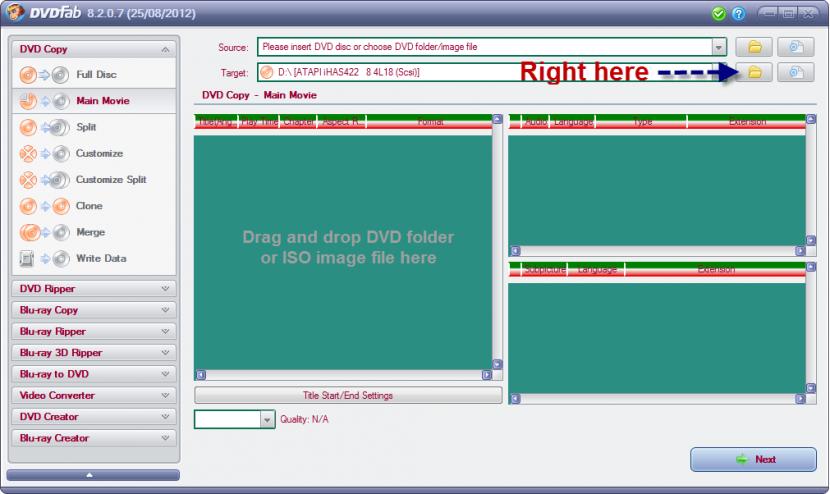Click audio list scroll-left arrow
This screenshot has width=830, height=494.
pos(515,250)
